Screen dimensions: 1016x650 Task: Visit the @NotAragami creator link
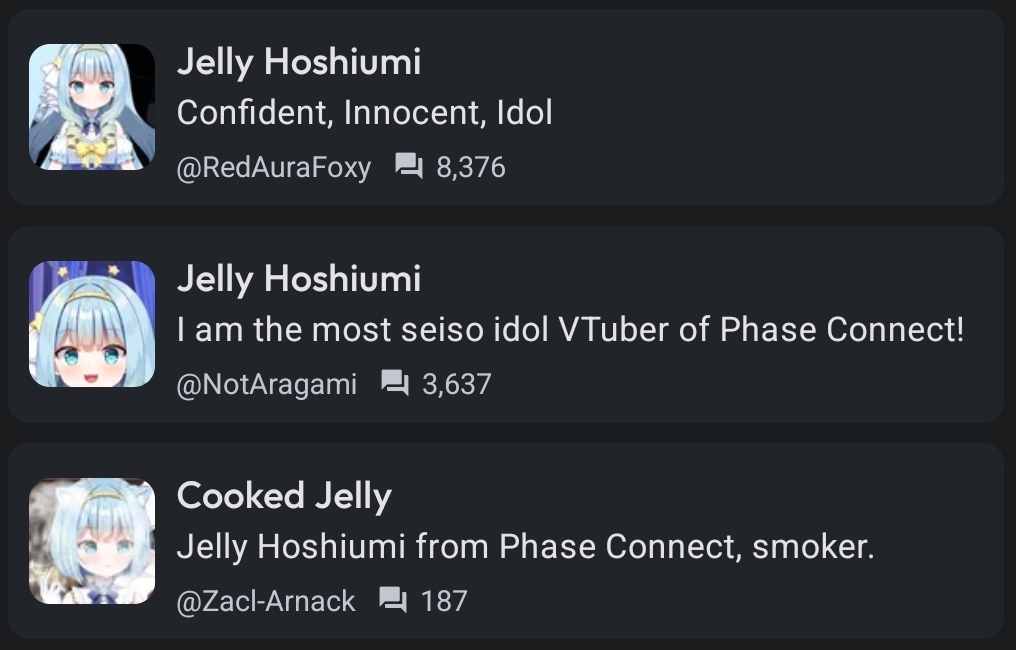tap(266, 384)
